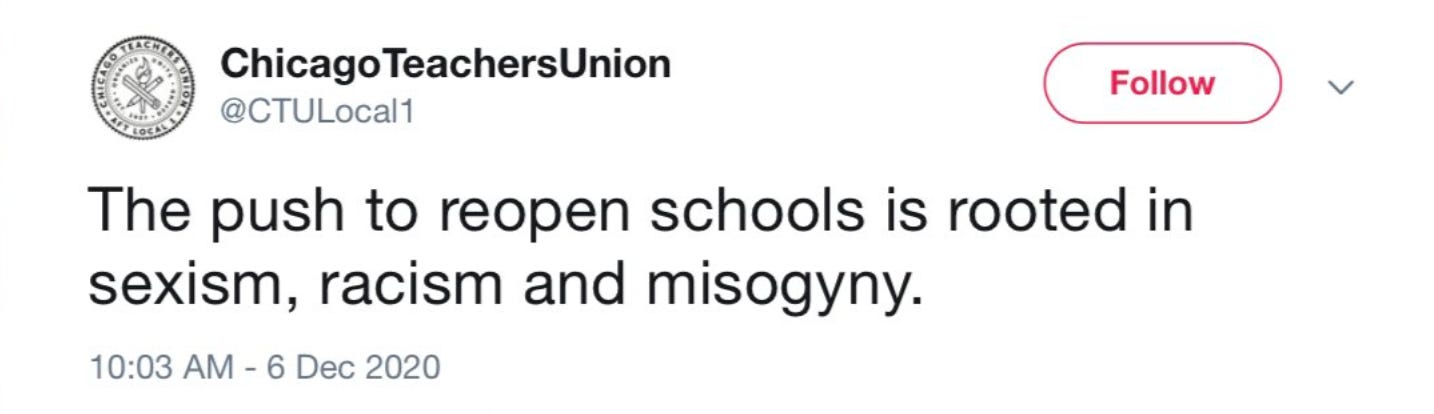Click the tweet's second line of text
The height and width of the screenshot is (414, 1434).
tap(502, 288)
